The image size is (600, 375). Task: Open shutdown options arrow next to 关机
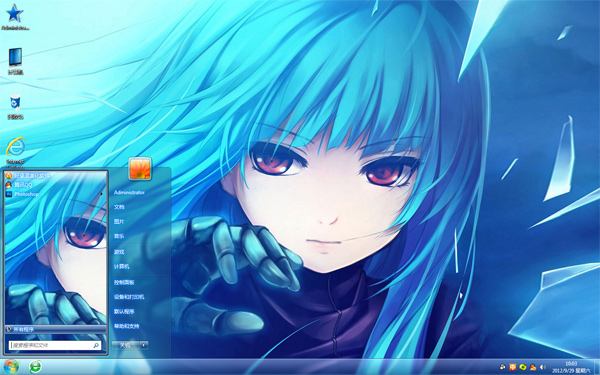point(143,345)
